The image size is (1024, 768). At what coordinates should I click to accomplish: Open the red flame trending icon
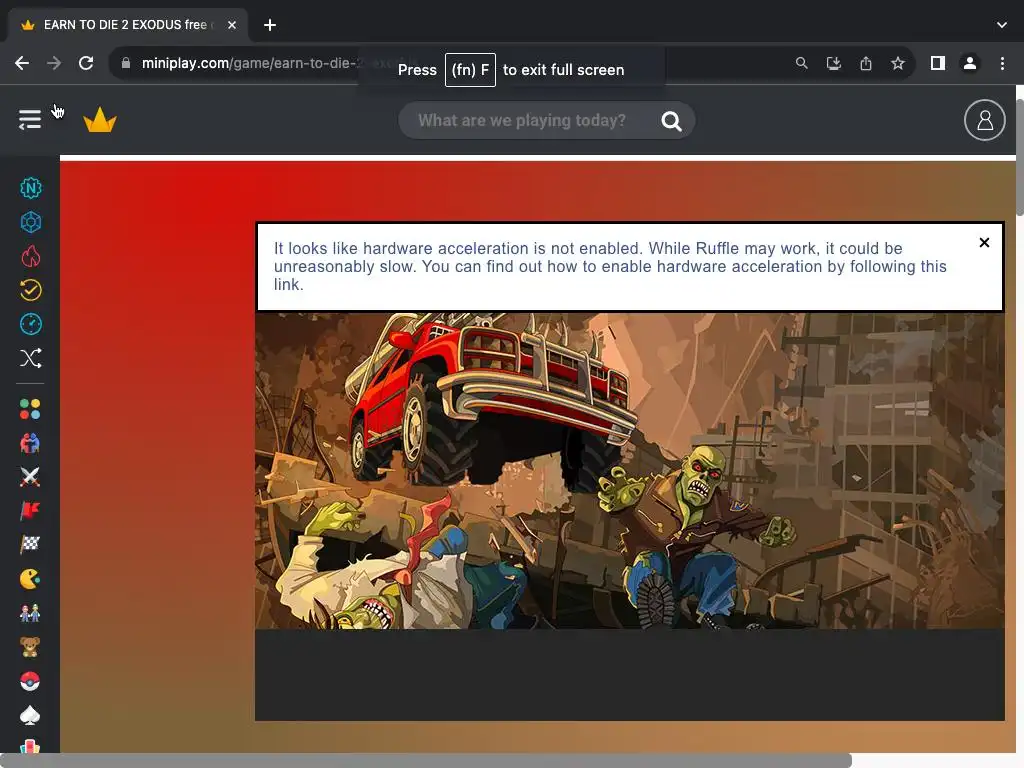tap(31, 256)
